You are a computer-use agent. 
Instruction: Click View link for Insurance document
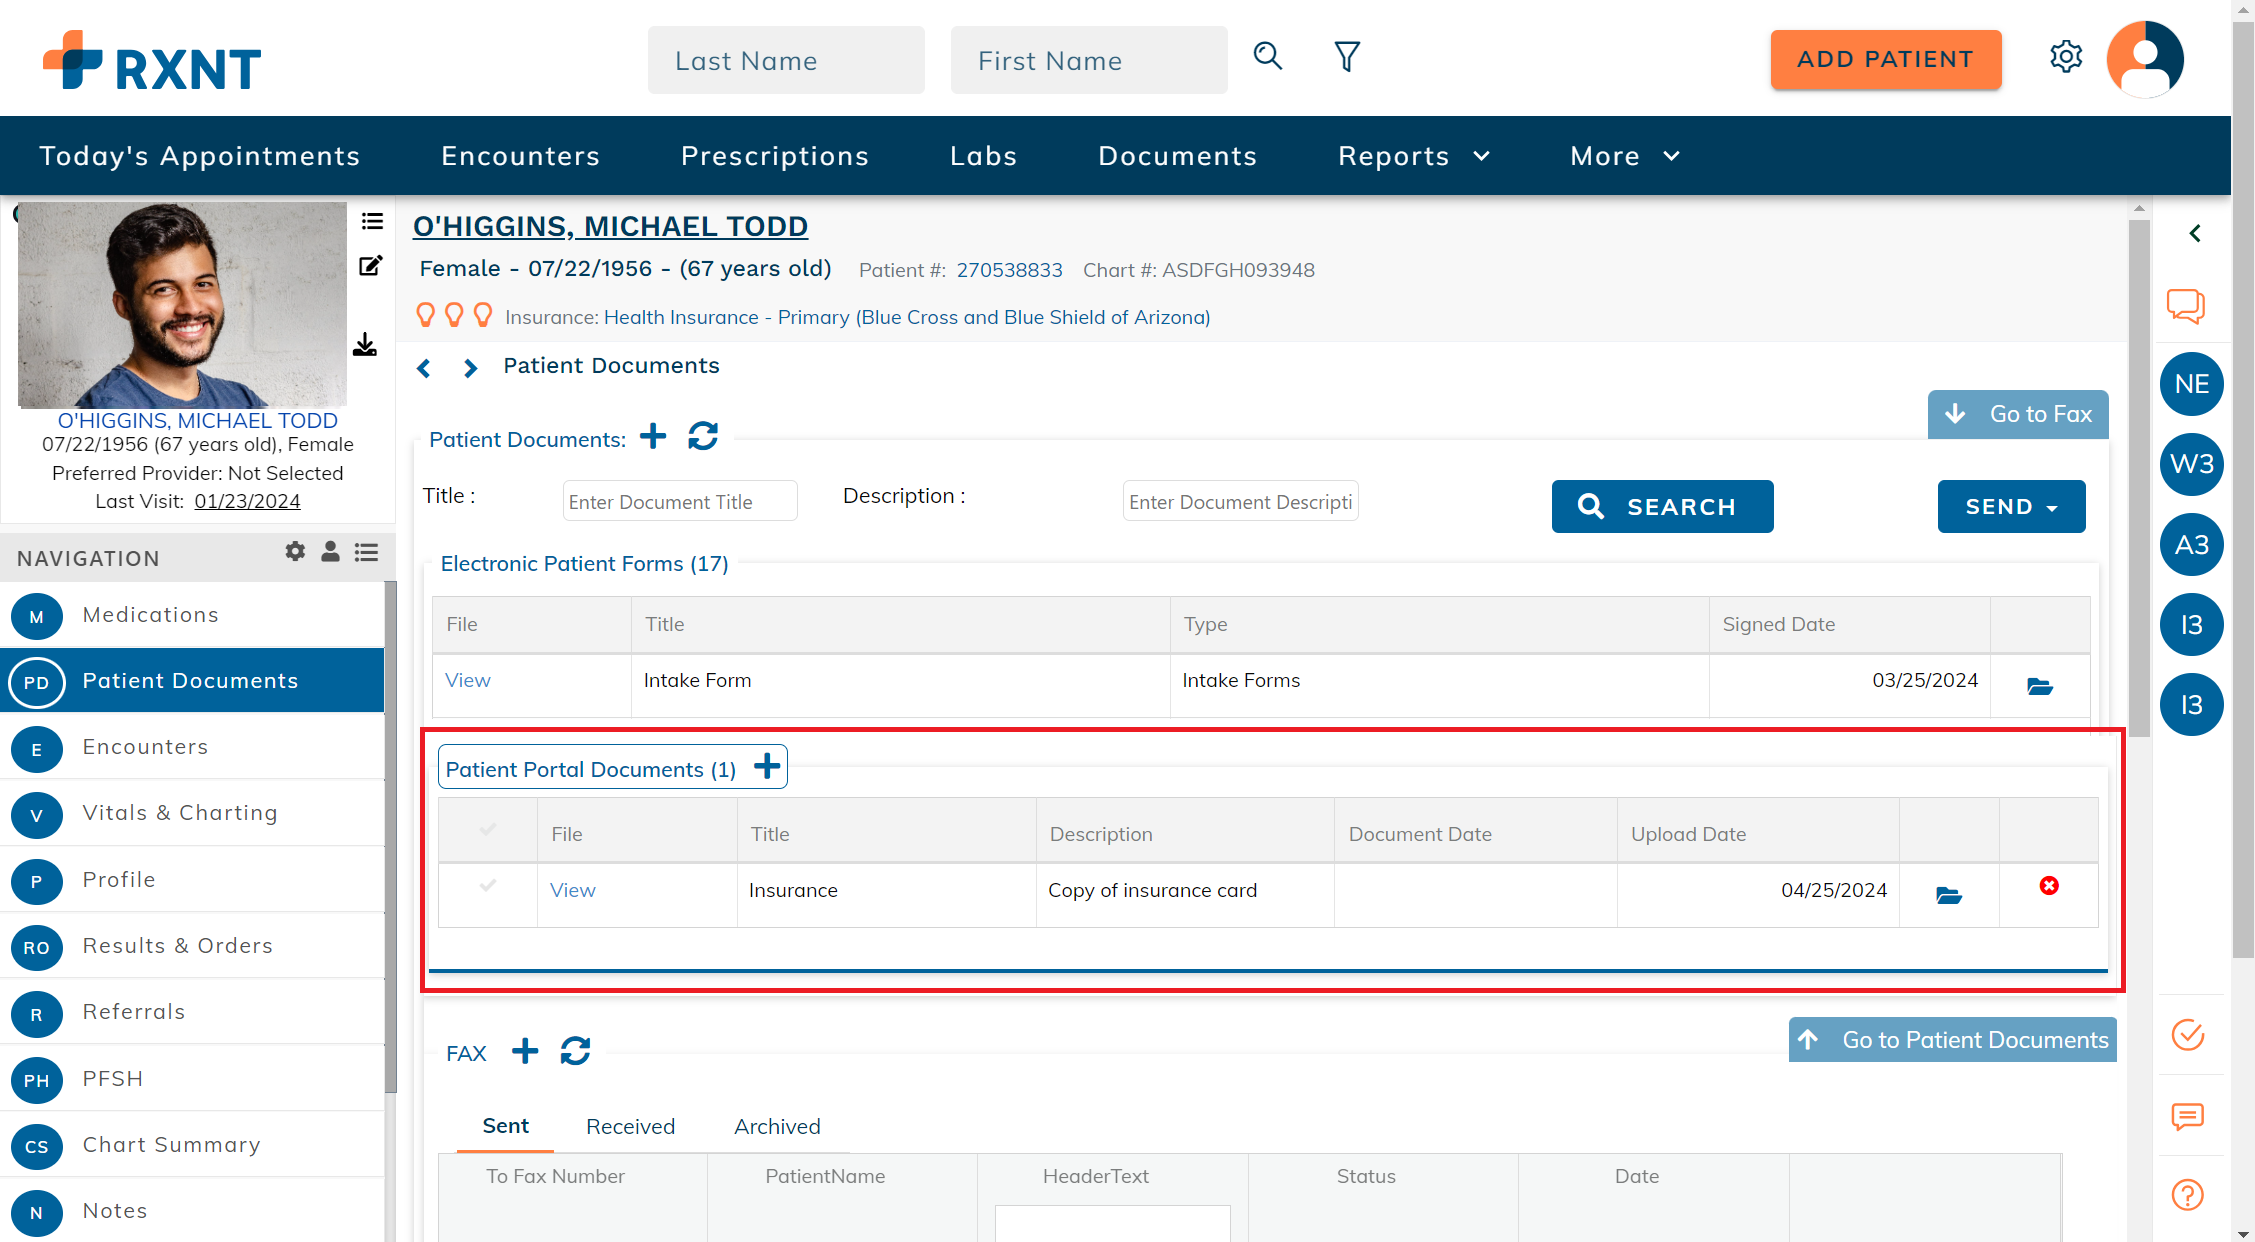coord(572,890)
